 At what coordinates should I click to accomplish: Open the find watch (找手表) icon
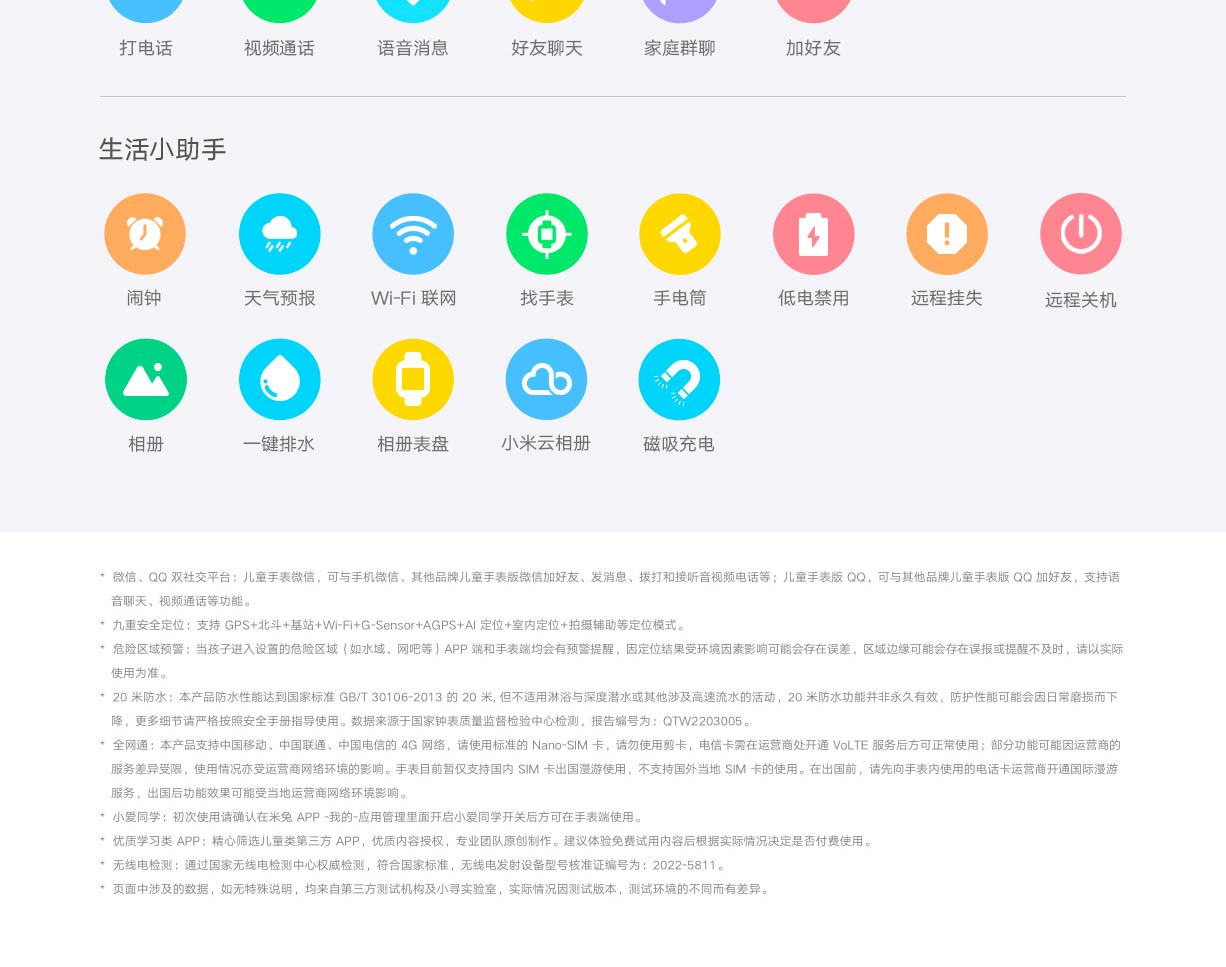point(546,234)
